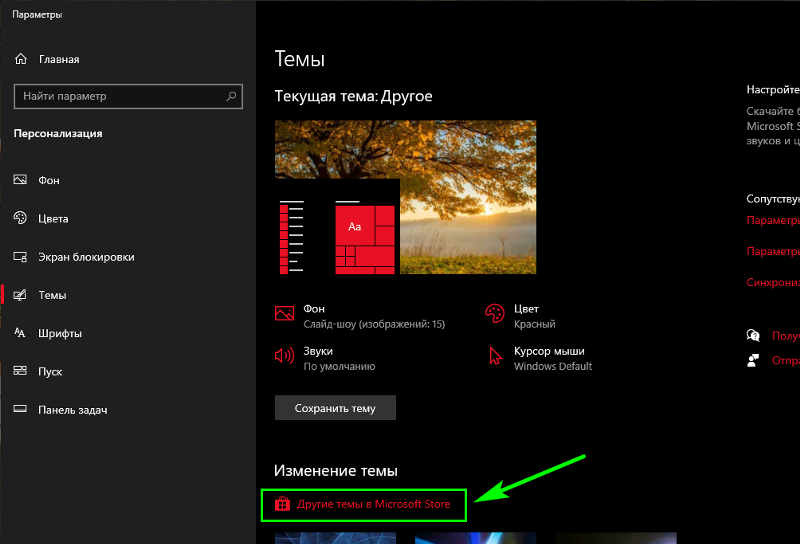Click the red Цвет palette icon

(x=494, y=313)
